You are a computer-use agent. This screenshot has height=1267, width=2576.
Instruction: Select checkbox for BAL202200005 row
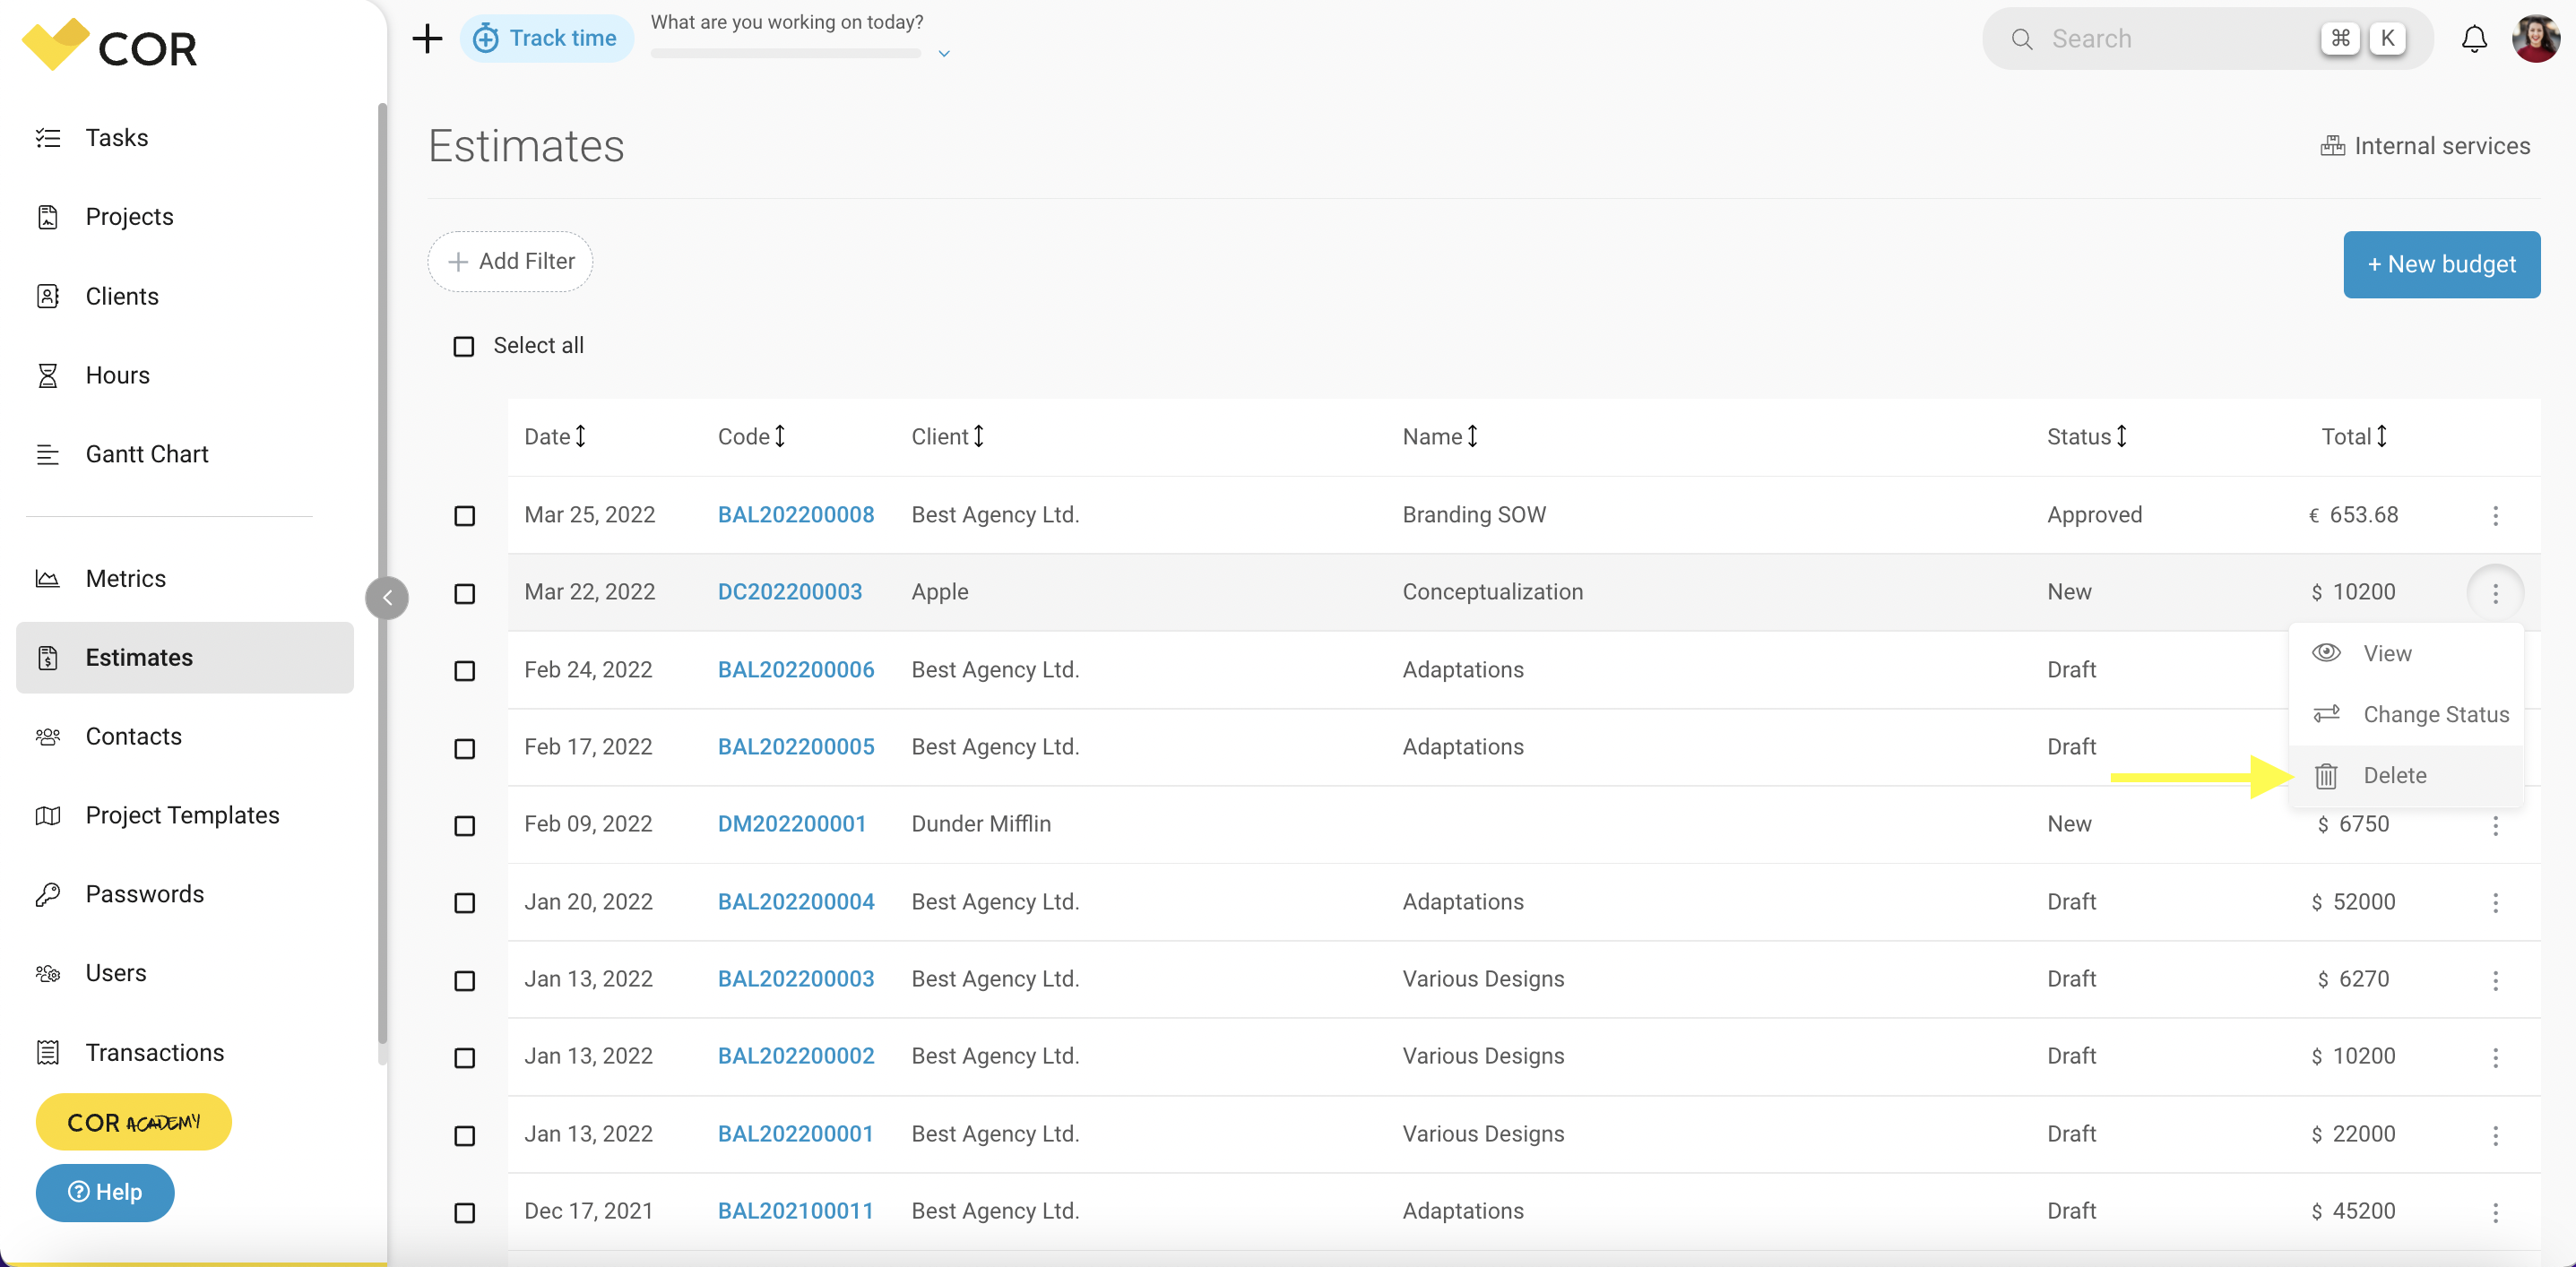[464, 749]
